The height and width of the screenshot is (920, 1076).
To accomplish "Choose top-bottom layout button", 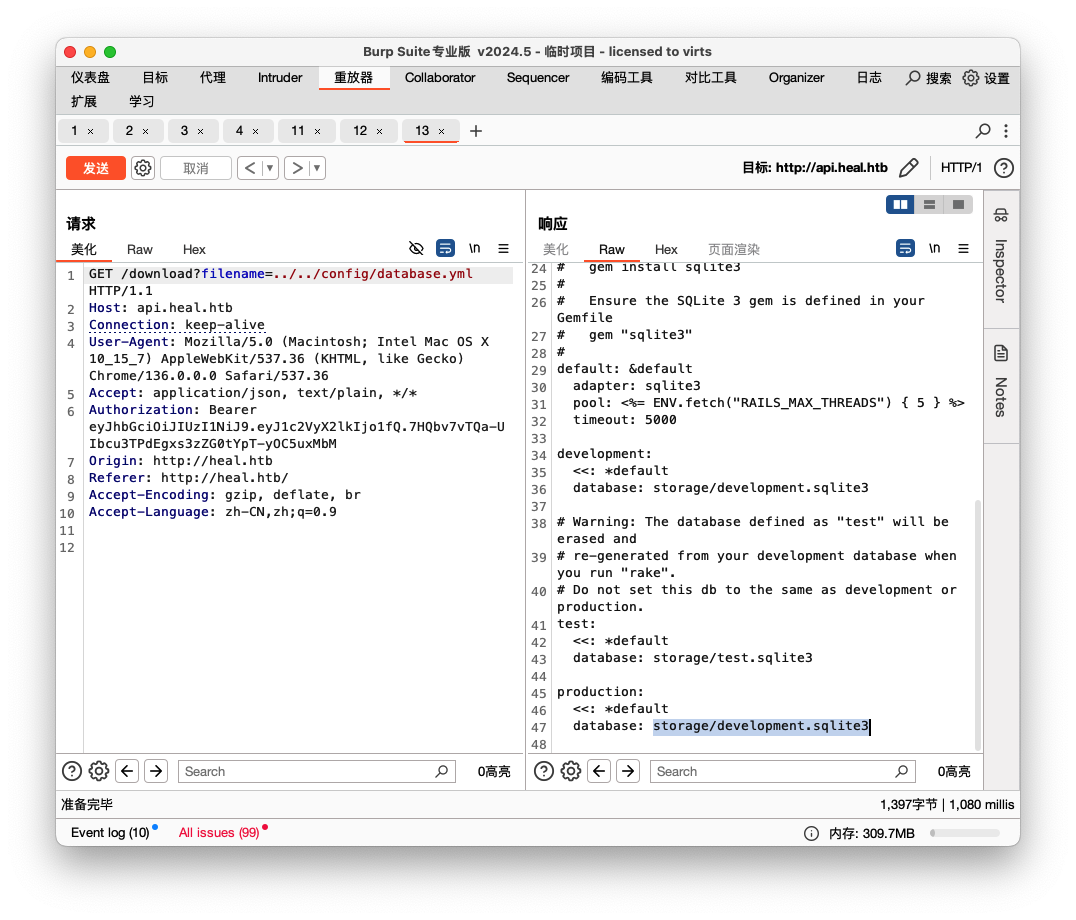I will 929,204.
